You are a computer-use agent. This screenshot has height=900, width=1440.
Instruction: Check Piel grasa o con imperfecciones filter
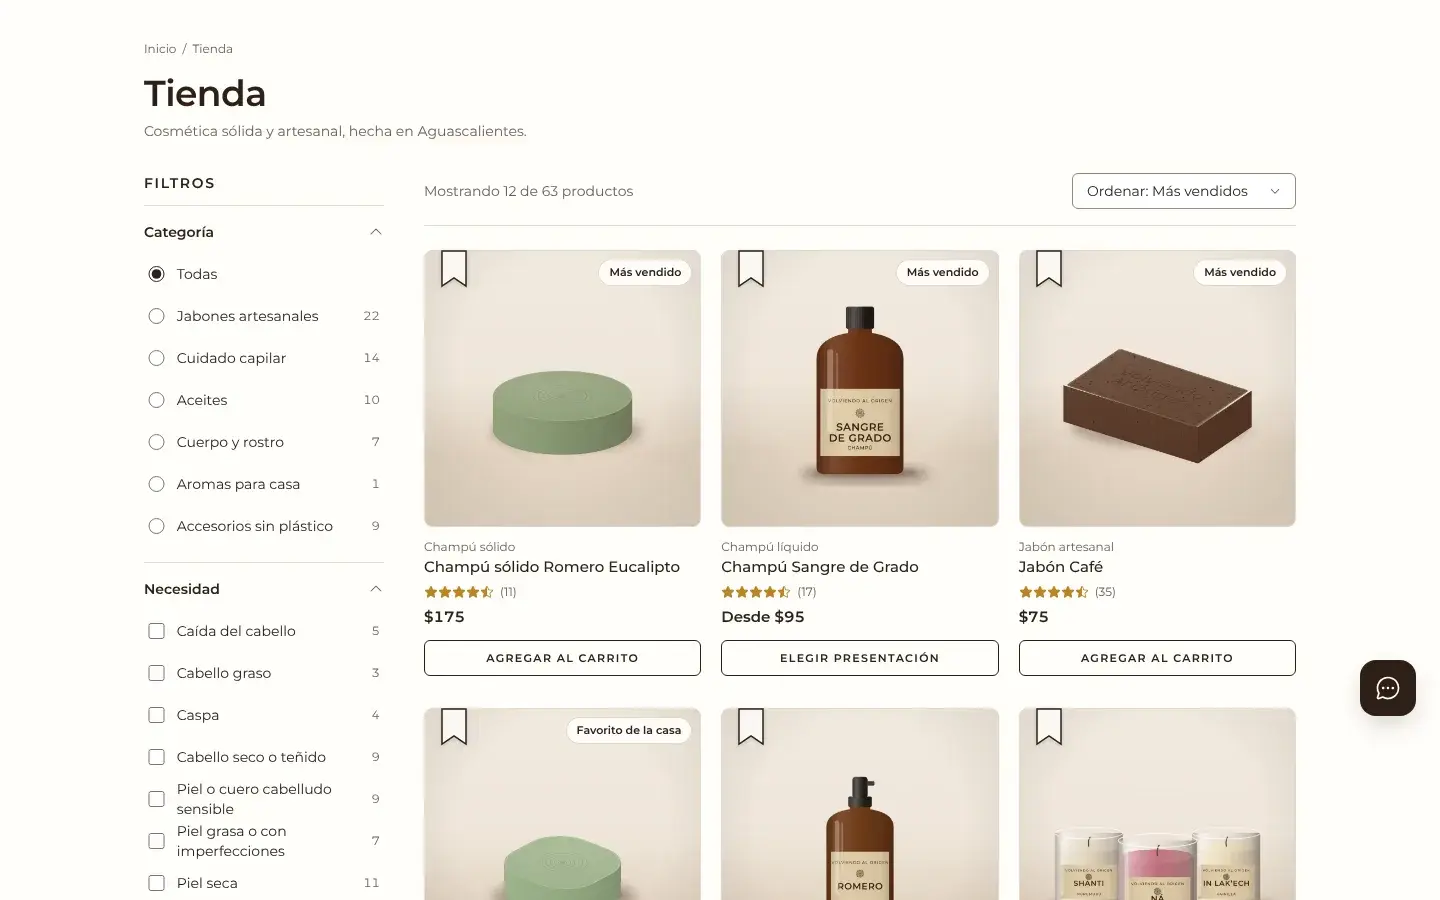tap(156, 841)
